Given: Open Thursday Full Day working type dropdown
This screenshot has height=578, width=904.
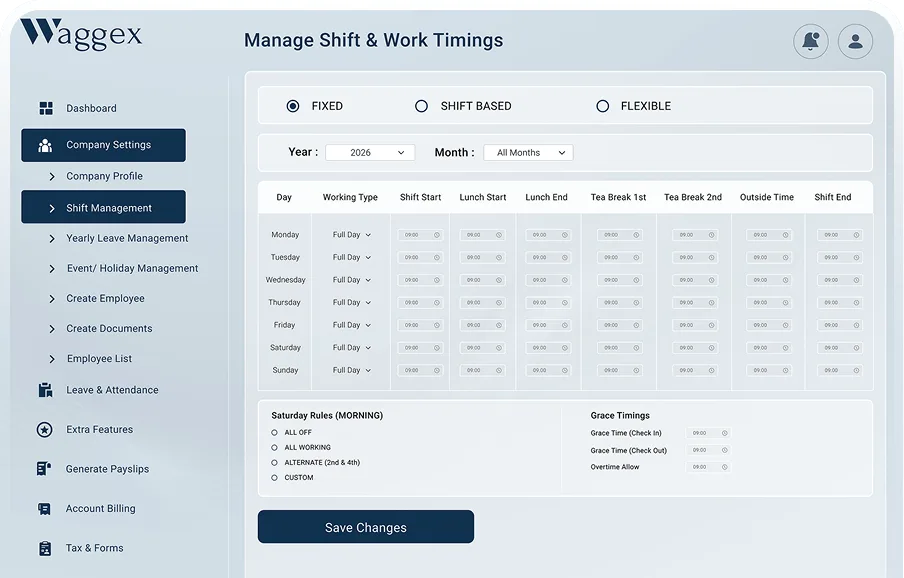Looking at the screenshot, I should click(x=352, y=303).
